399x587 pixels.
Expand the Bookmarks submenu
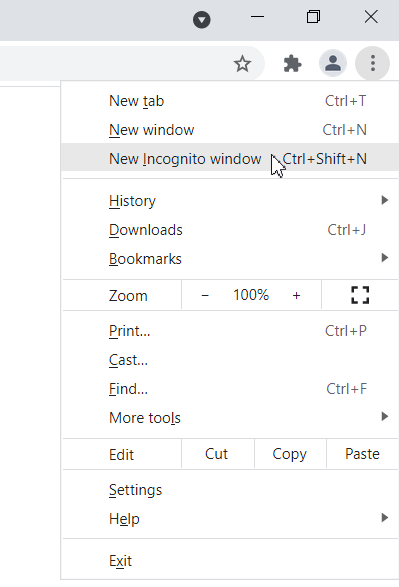click(x=230, y=259)
